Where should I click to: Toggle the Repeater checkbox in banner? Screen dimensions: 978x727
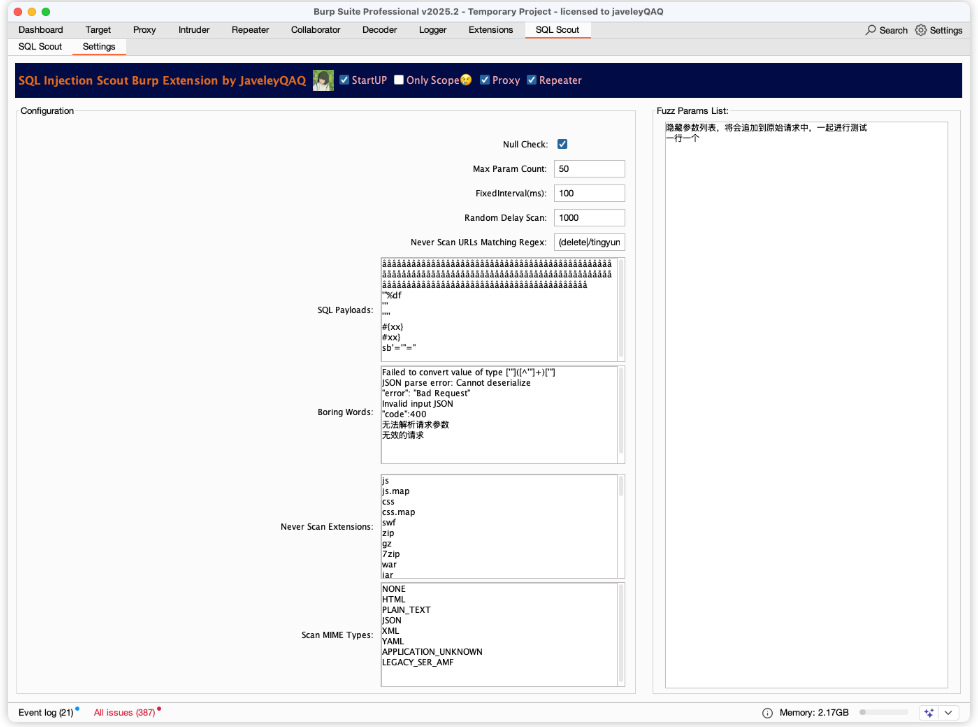531,80
